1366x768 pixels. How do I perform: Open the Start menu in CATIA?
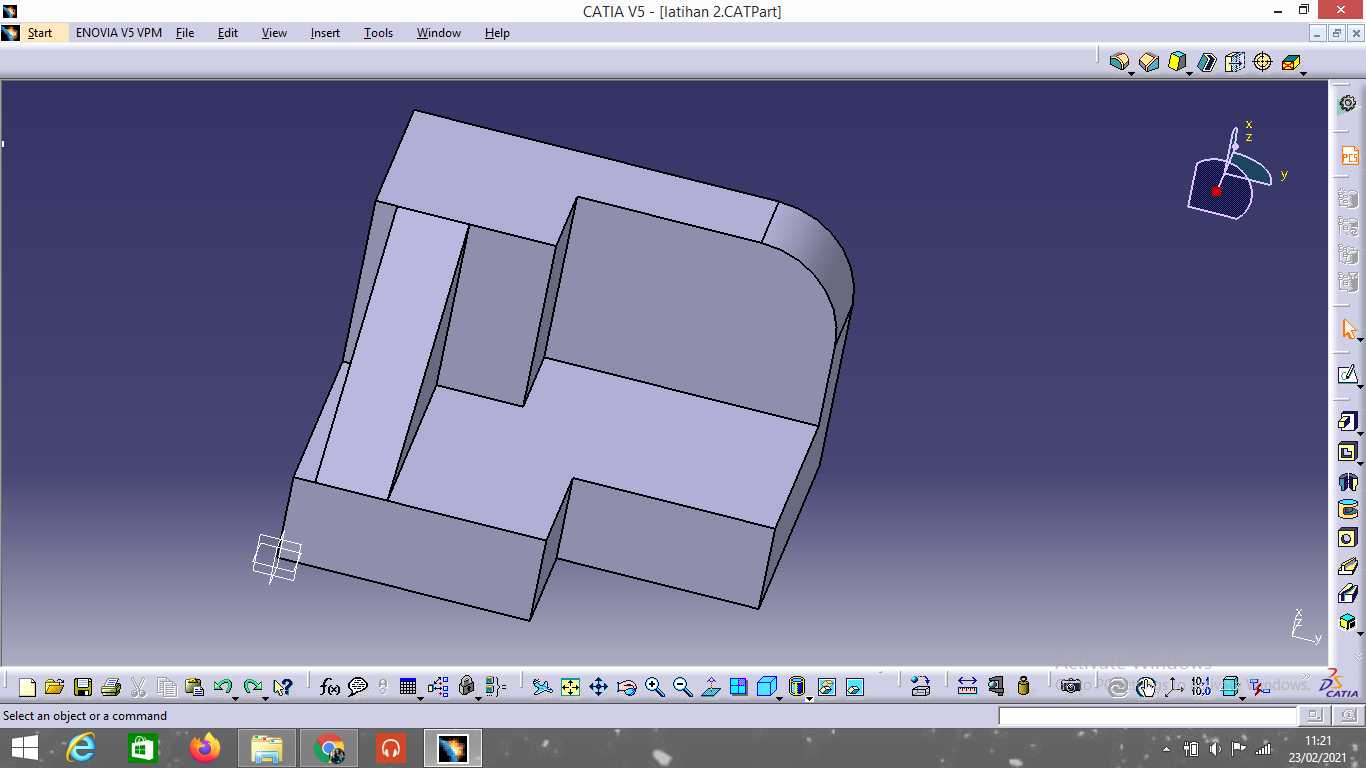40,33
